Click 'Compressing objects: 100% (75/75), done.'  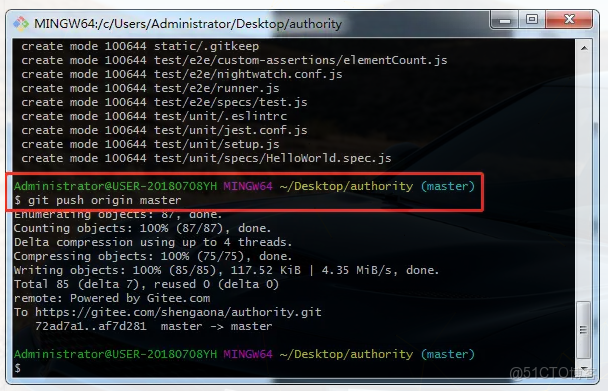click(x=153, y=256)
